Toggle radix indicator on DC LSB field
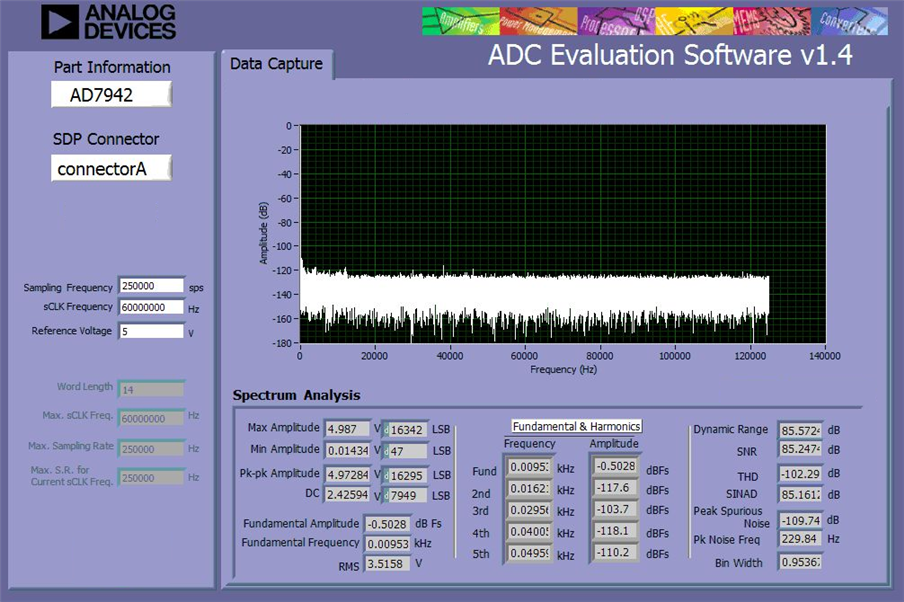 (x=386, y=496)
